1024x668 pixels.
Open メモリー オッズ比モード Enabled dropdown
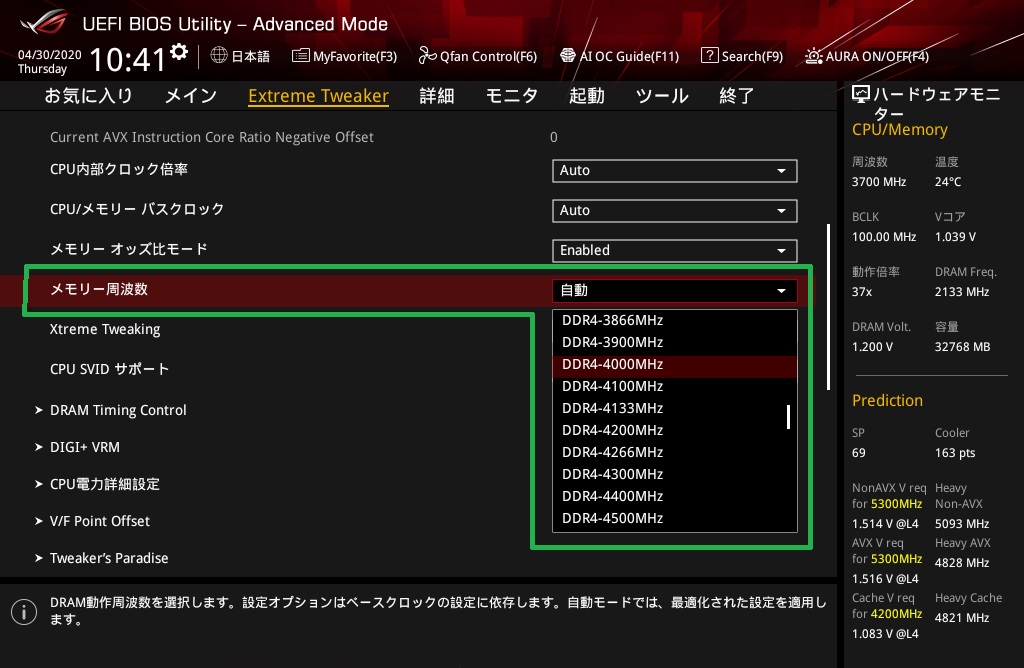(675, 250)
